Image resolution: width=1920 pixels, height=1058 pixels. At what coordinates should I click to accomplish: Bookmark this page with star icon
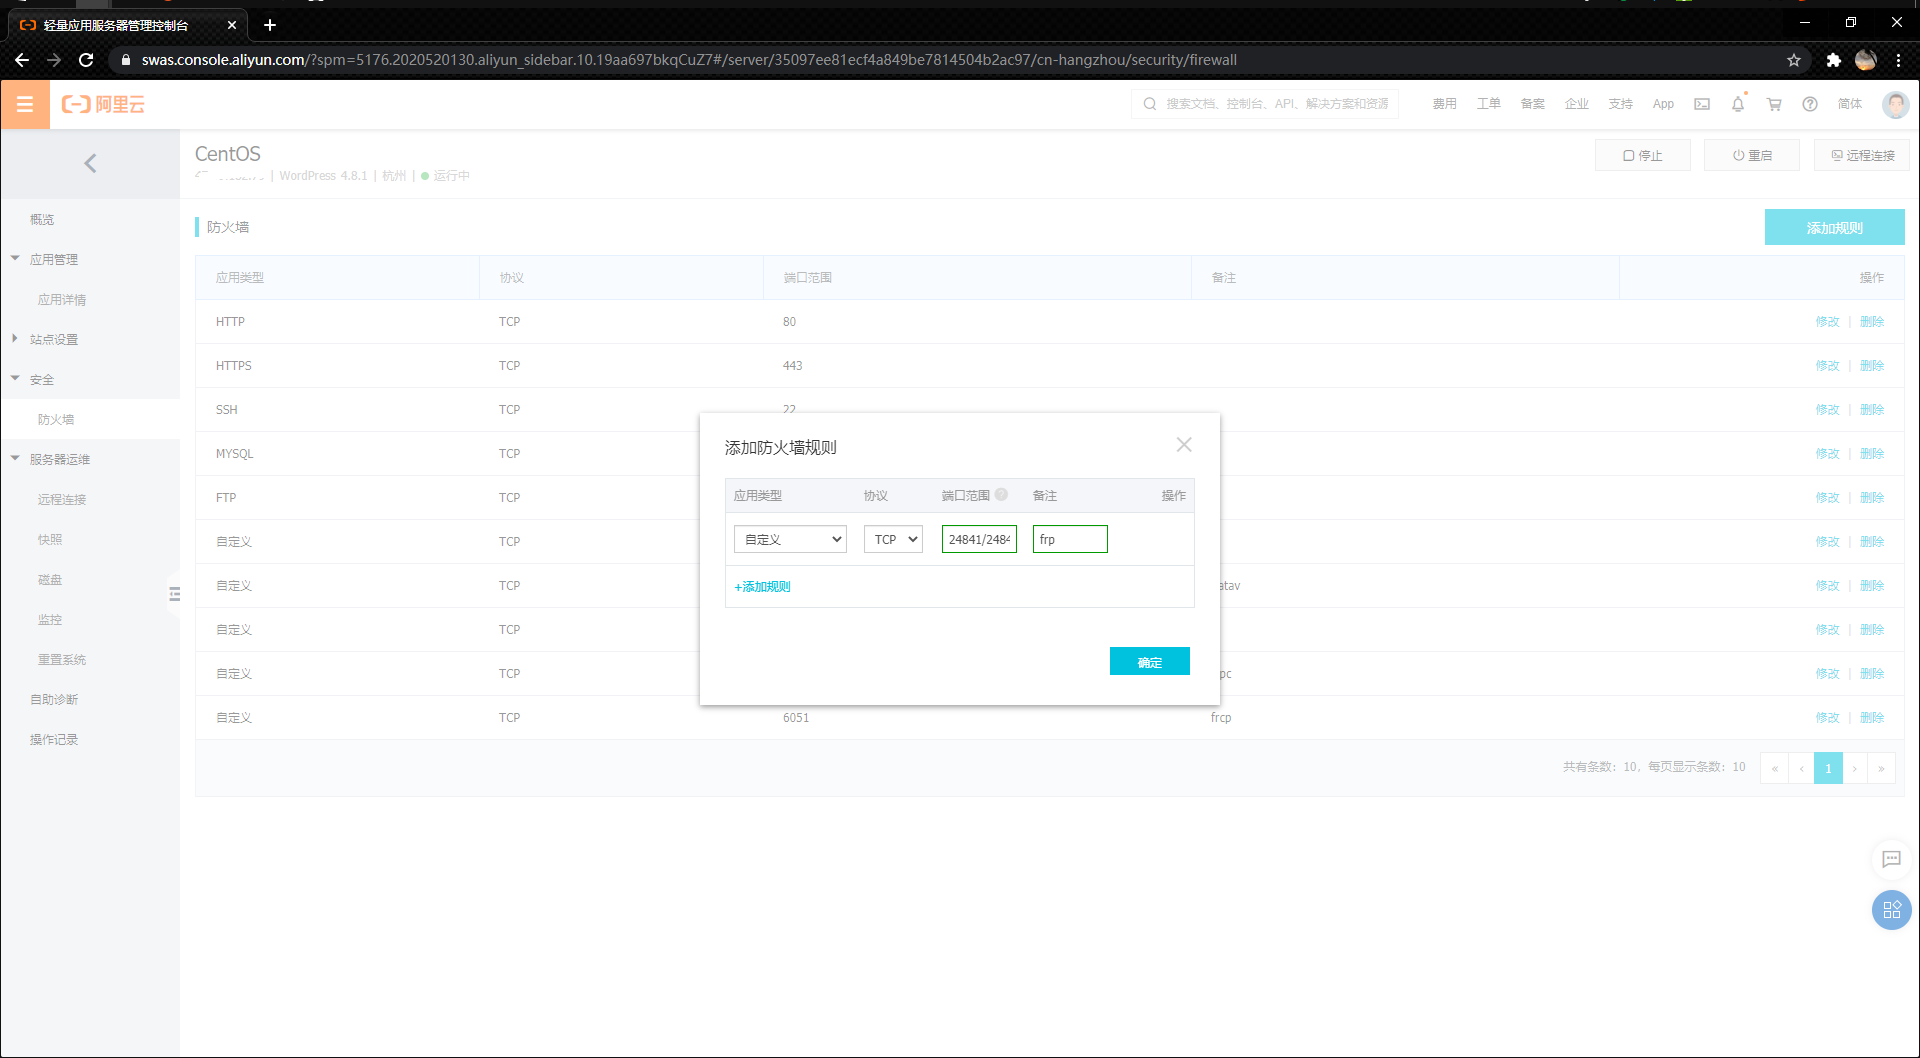[x=1794, y=60]
